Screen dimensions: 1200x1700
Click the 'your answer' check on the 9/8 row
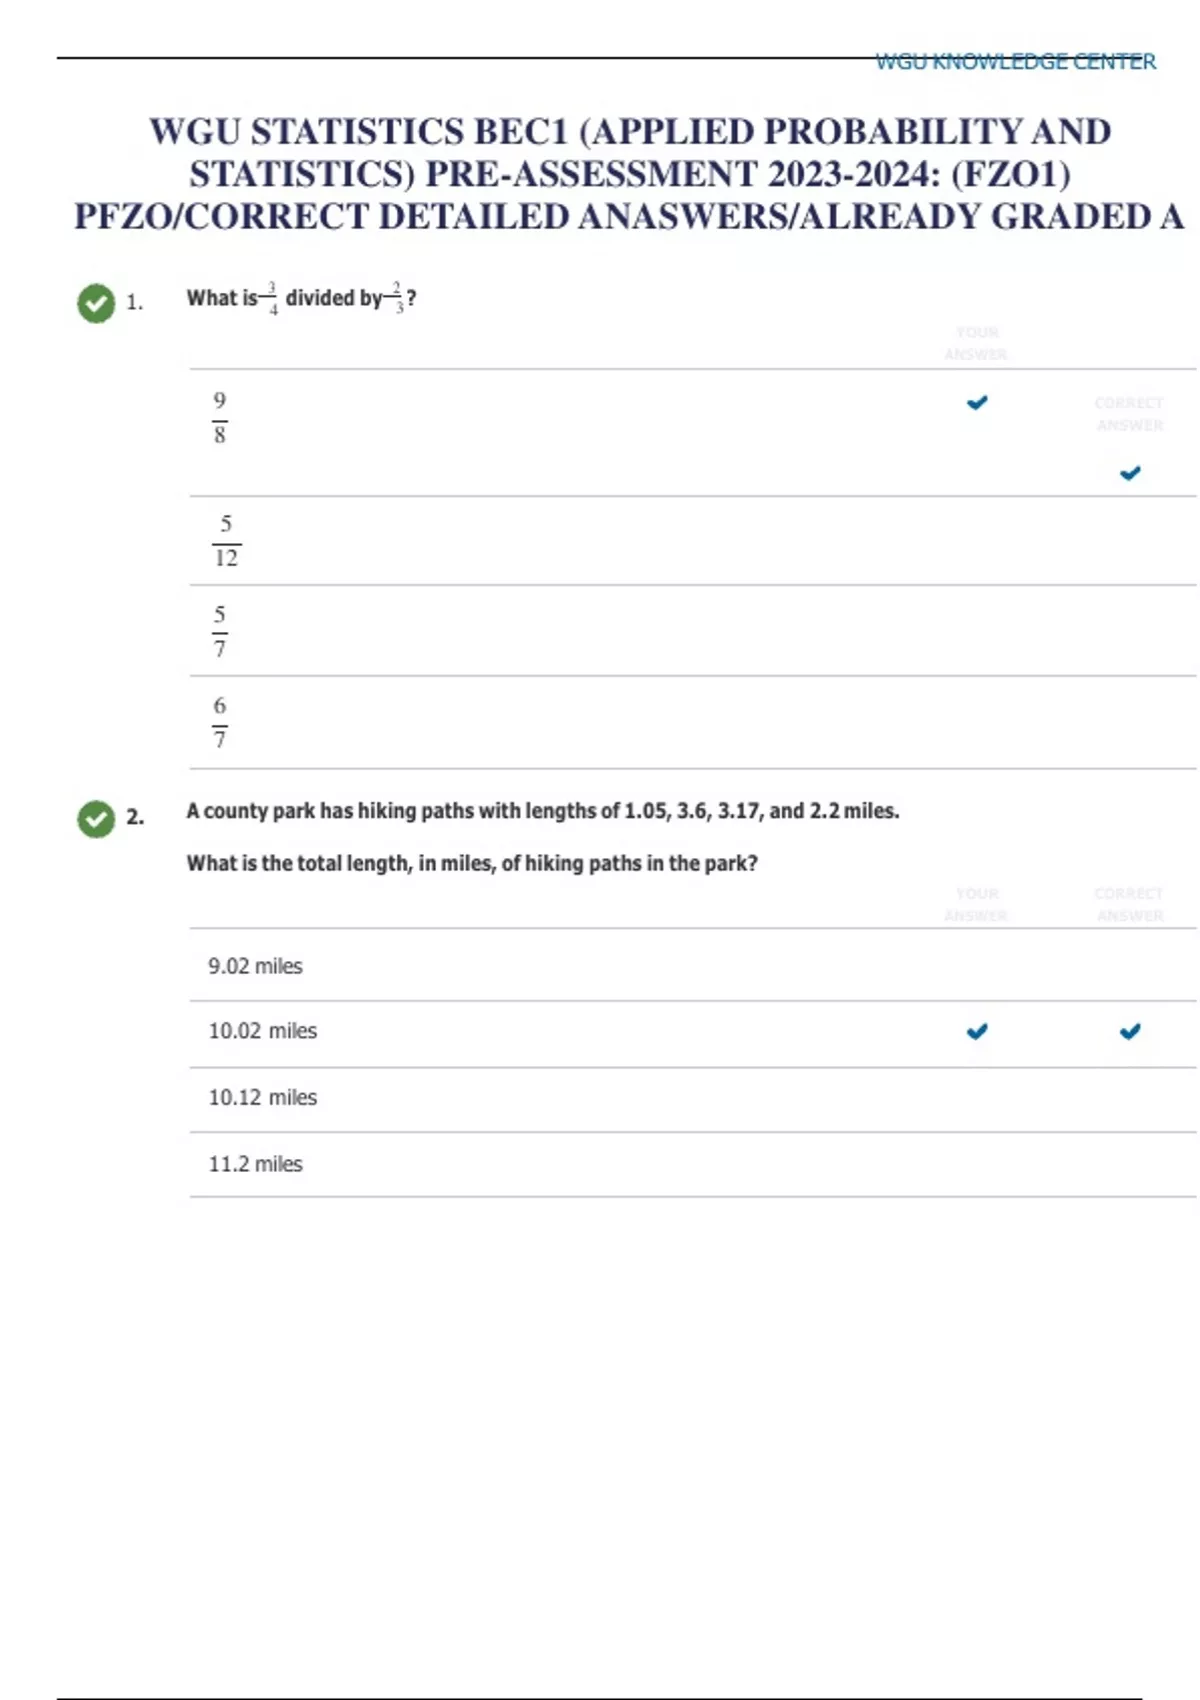(x=977, y=403)
